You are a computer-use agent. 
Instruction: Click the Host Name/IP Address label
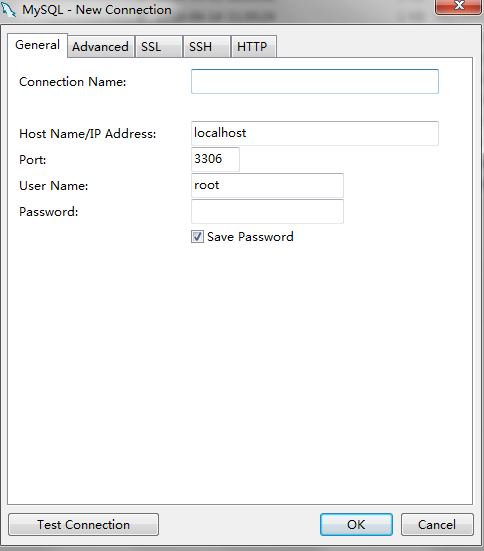pyautogui.click(x=88, y=134)
